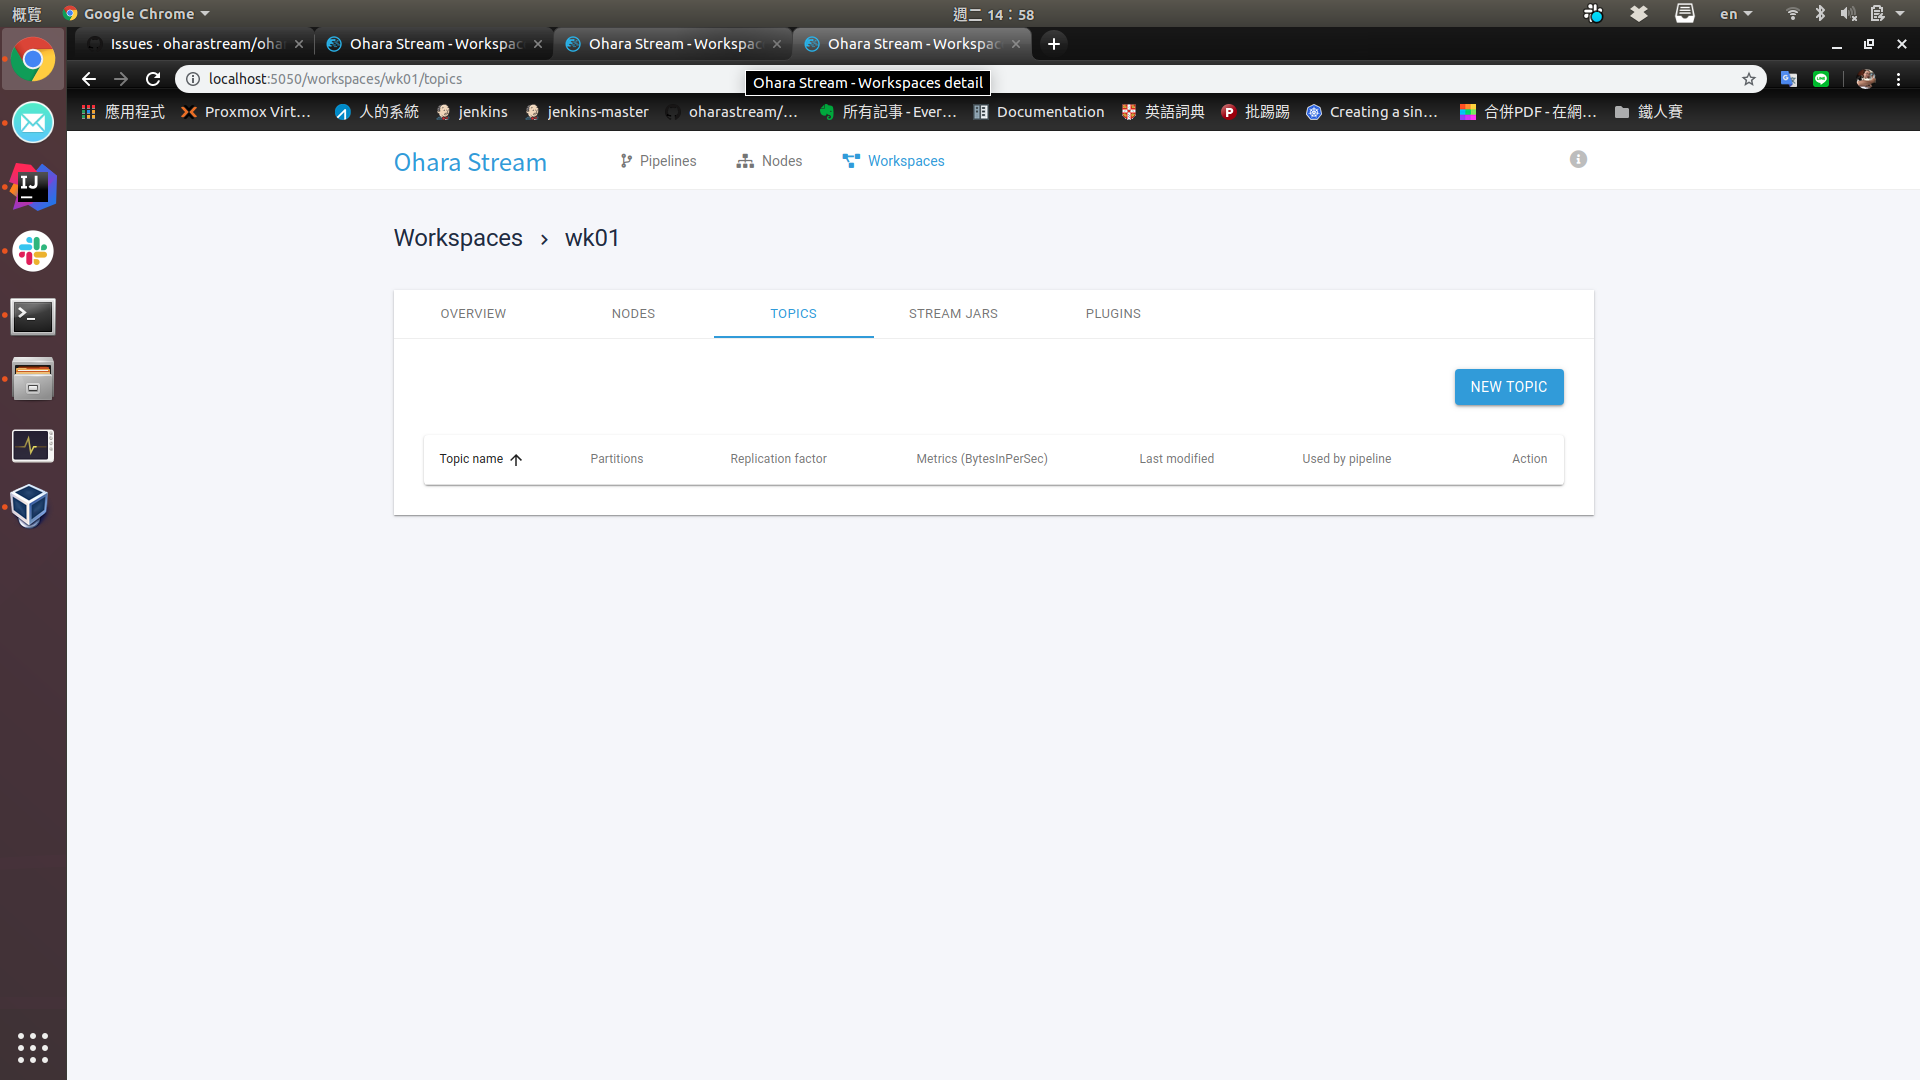Open the Google Chrome app menu
This screenshot has height=1080, width=1920.
[136, 14]
